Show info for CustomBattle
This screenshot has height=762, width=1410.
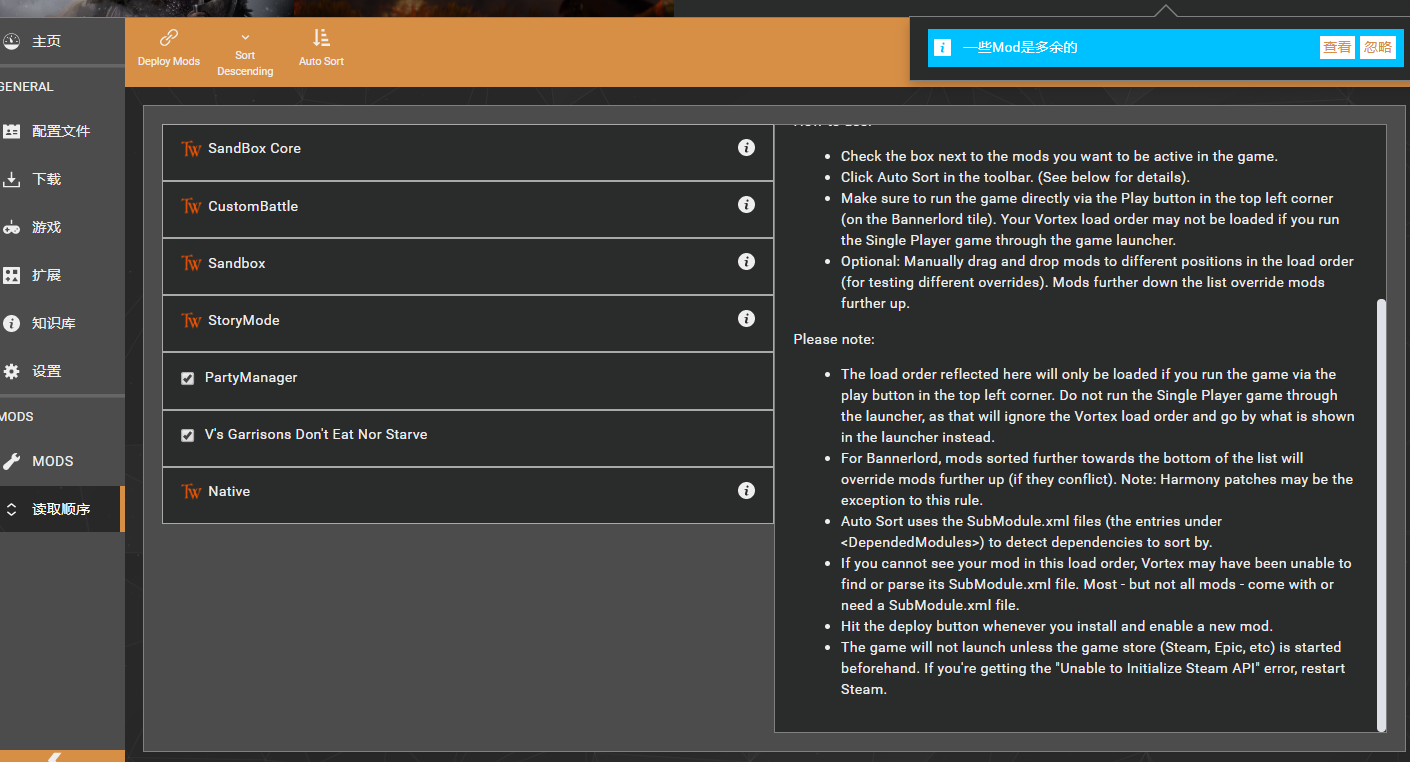click(x=746, y=204)
